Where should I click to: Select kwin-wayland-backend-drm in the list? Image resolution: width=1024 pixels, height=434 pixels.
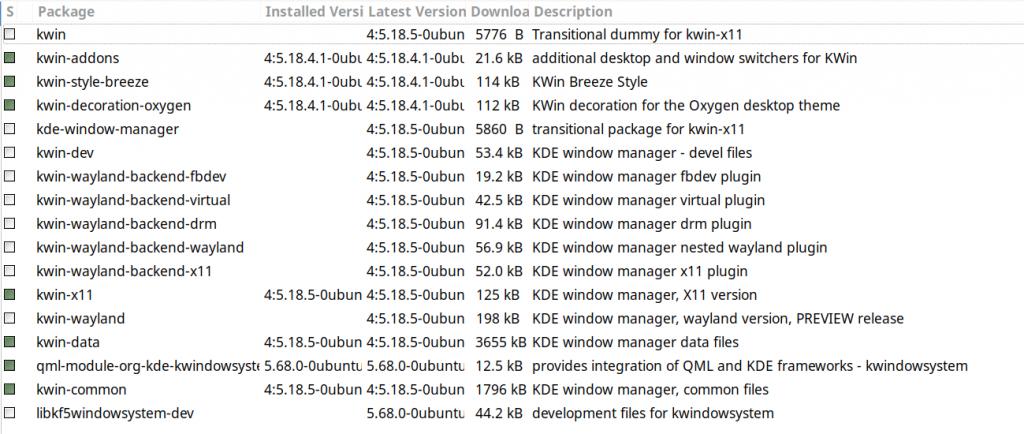126,224
